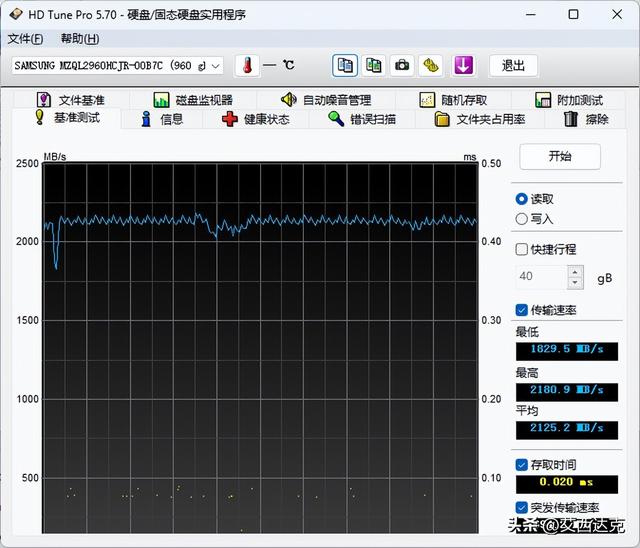640x548 pixels.
Task: Switch to the 信息 tab
Action: (x=162, y=119)
